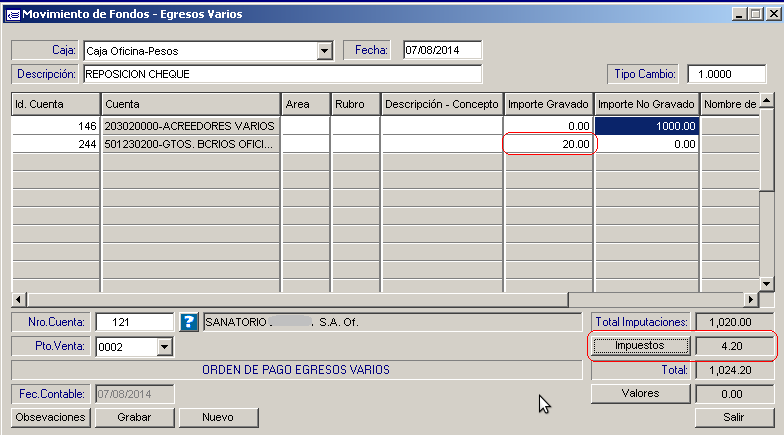784x435 pixels.
Task: Click the horizontal scroll right arrow
Action: click(750, 300)
